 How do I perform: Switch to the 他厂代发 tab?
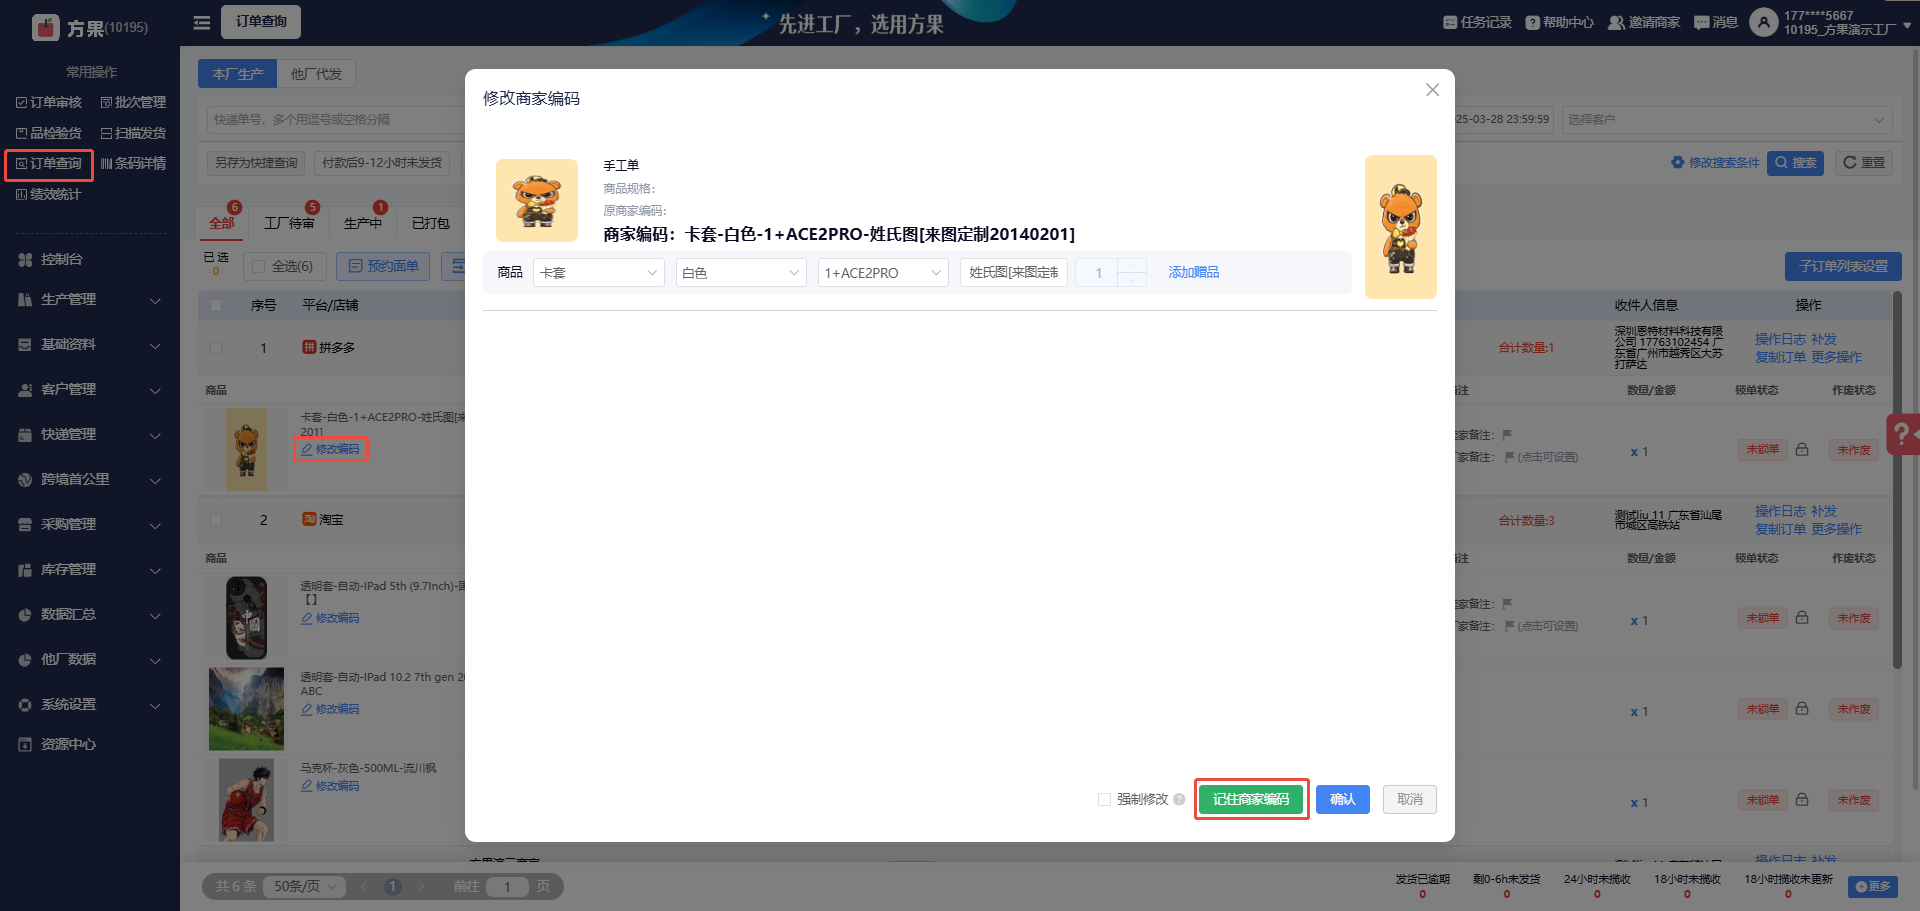[316, 74]
